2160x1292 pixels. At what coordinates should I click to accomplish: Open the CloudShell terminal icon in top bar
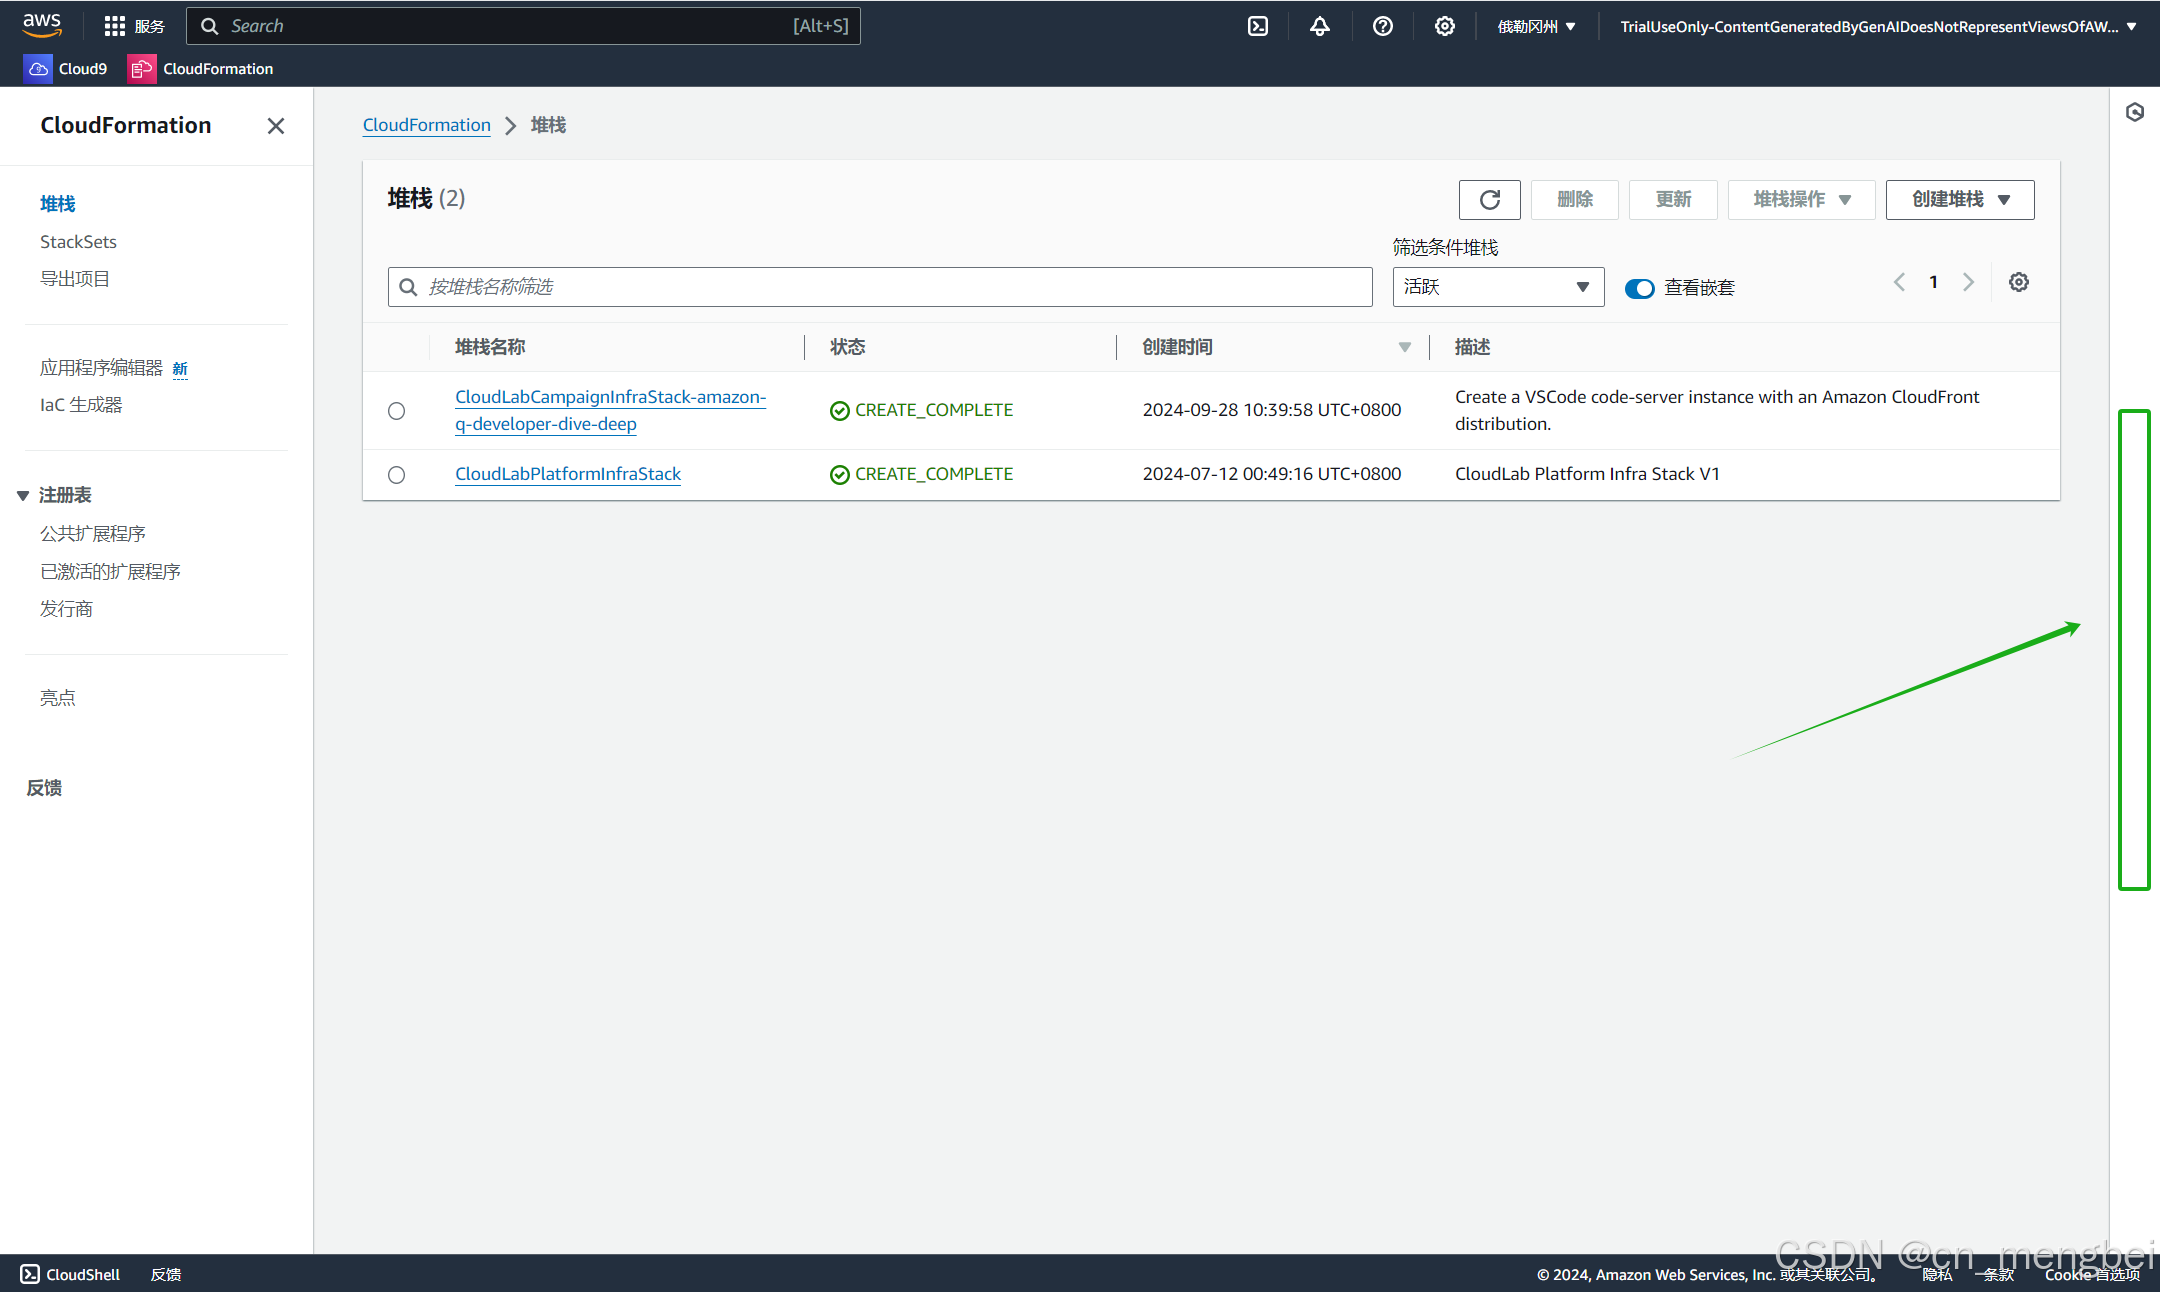coord(1258,26)
